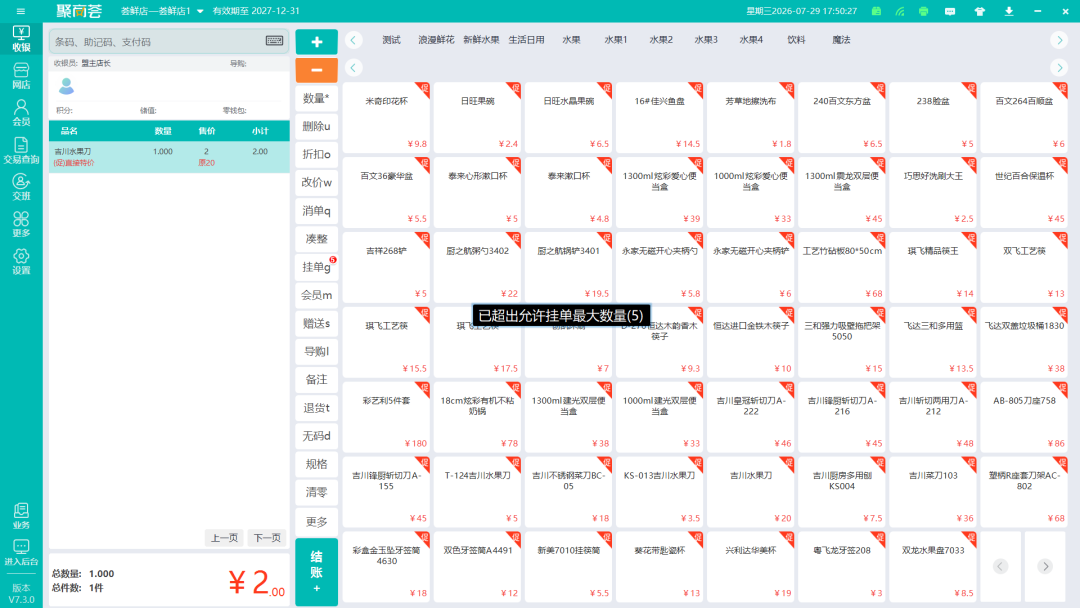Click the 挂单g hold order button

click(x=317, y=267)
